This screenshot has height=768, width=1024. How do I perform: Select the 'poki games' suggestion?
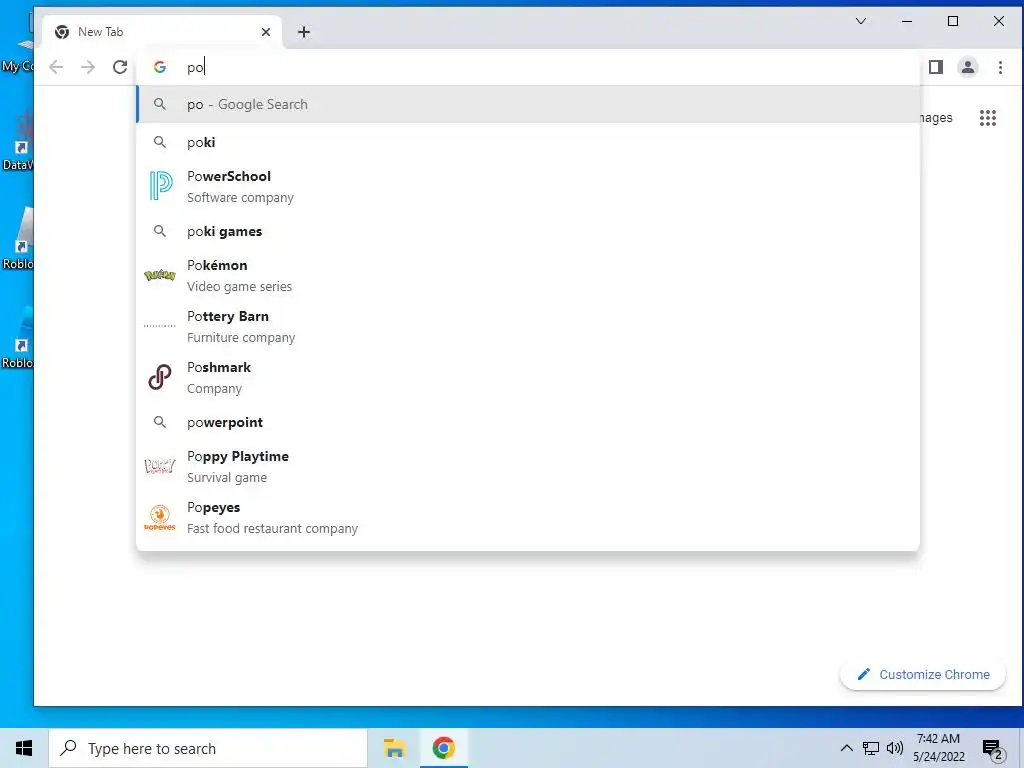point(528,231)
